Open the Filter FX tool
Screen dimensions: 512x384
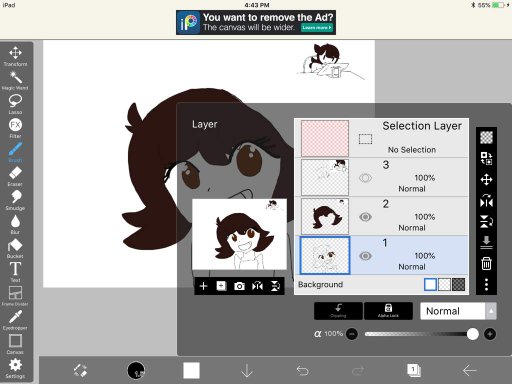15,128
